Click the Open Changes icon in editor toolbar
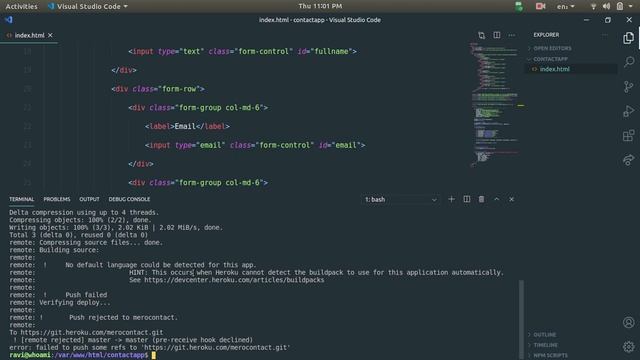640x360 pixels. click(x=482, y=35)
